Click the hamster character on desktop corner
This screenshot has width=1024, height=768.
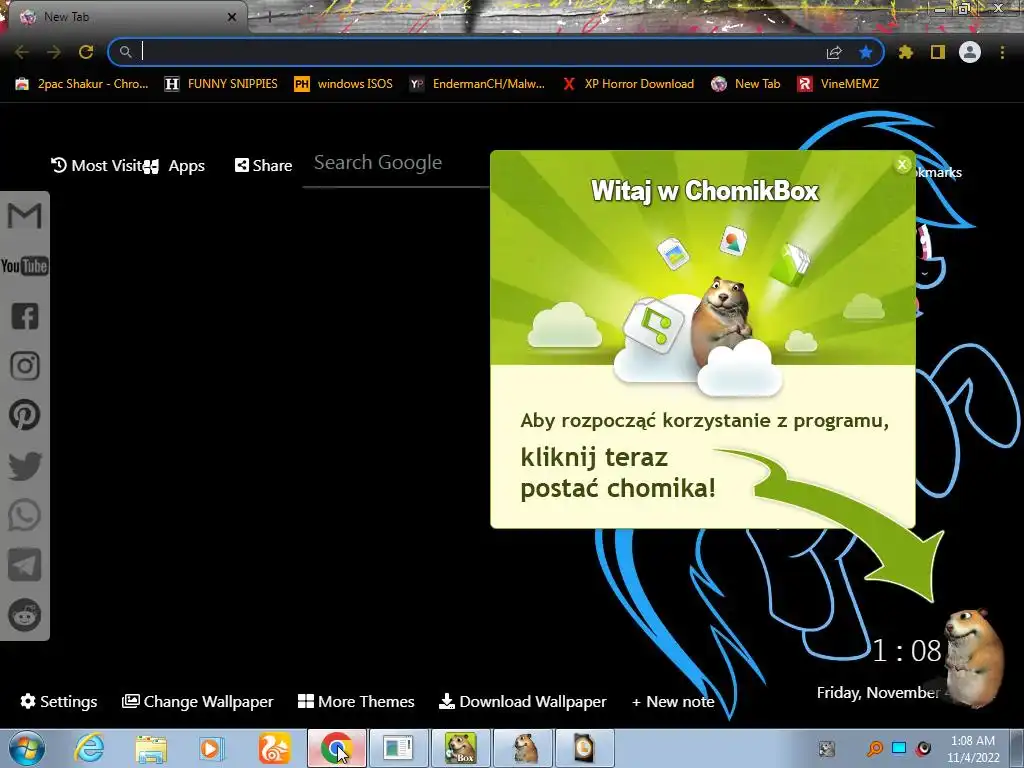pos(973,658)
